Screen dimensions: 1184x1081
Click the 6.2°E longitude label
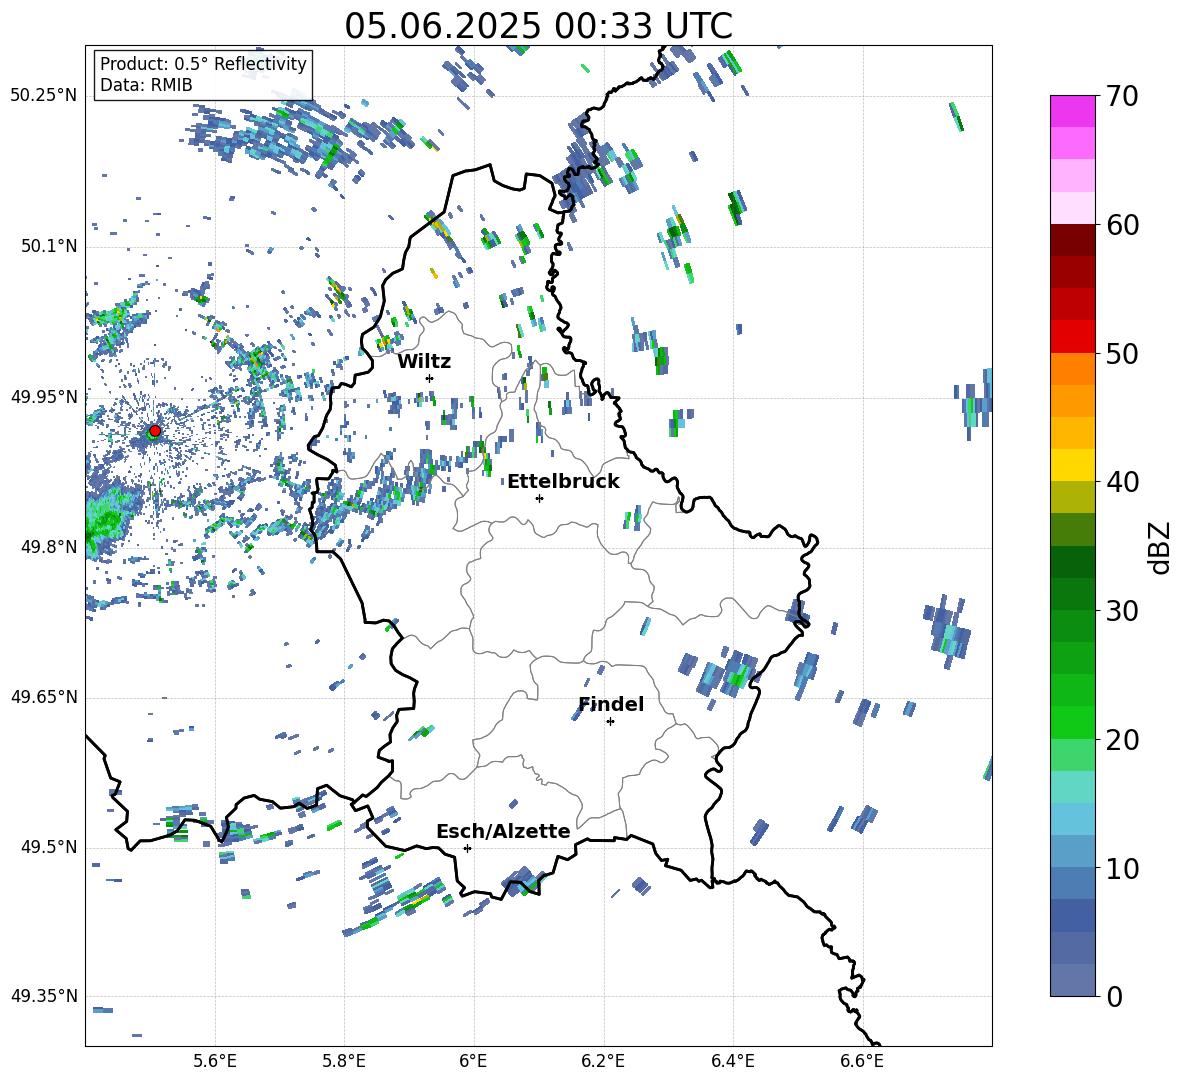603,1061
